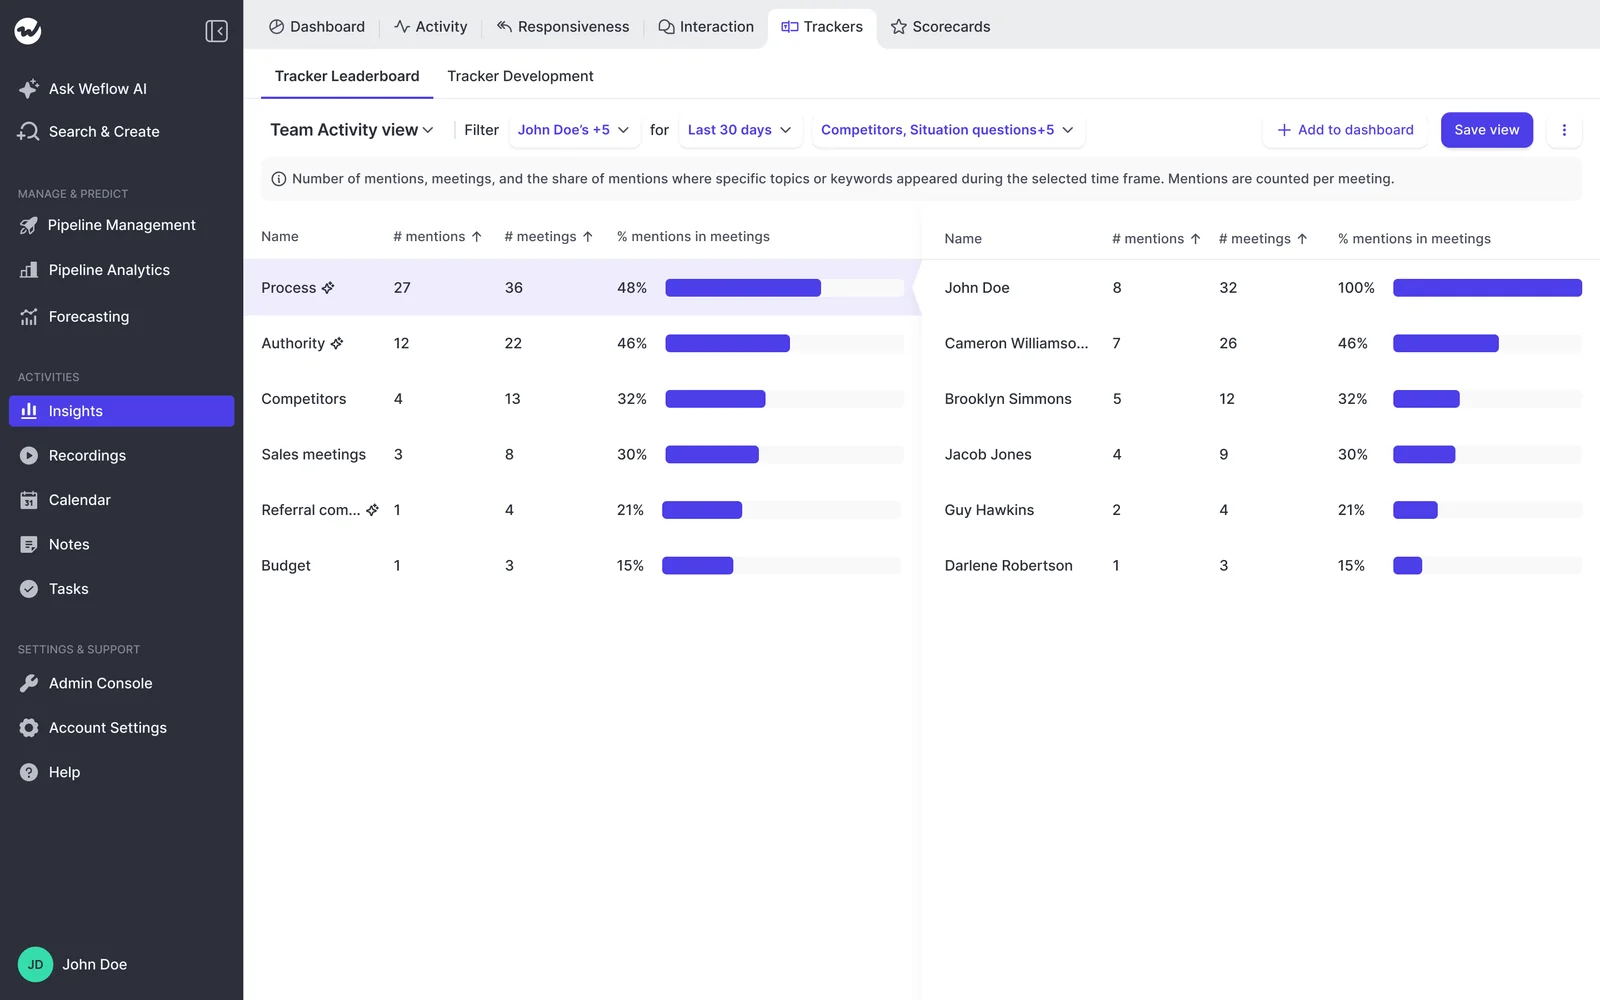Click the Process row progress bar
The height and width of the screenshot is (1000, 1600).
[x=784, y=288]
